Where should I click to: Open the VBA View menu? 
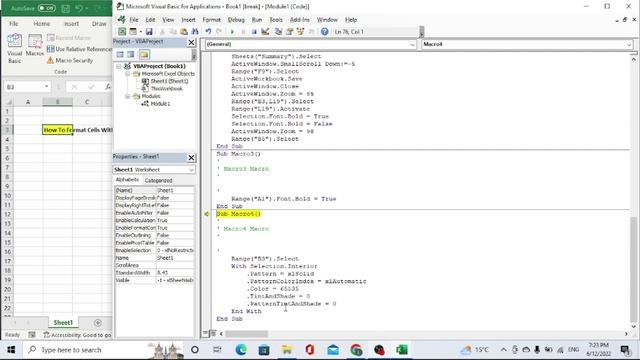(x=168, y=20)
